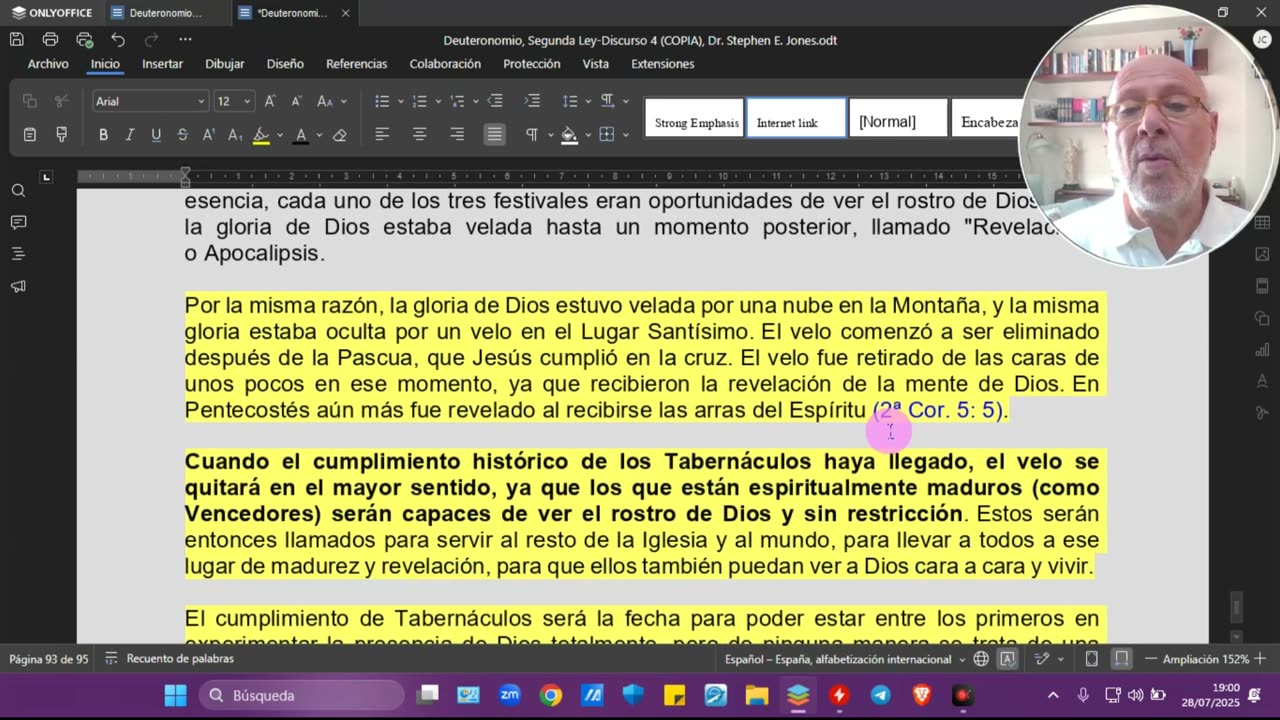Copy style with paint roller icon
The width and height of the screenshot is (1280, 720).
[x=61, y=134]
